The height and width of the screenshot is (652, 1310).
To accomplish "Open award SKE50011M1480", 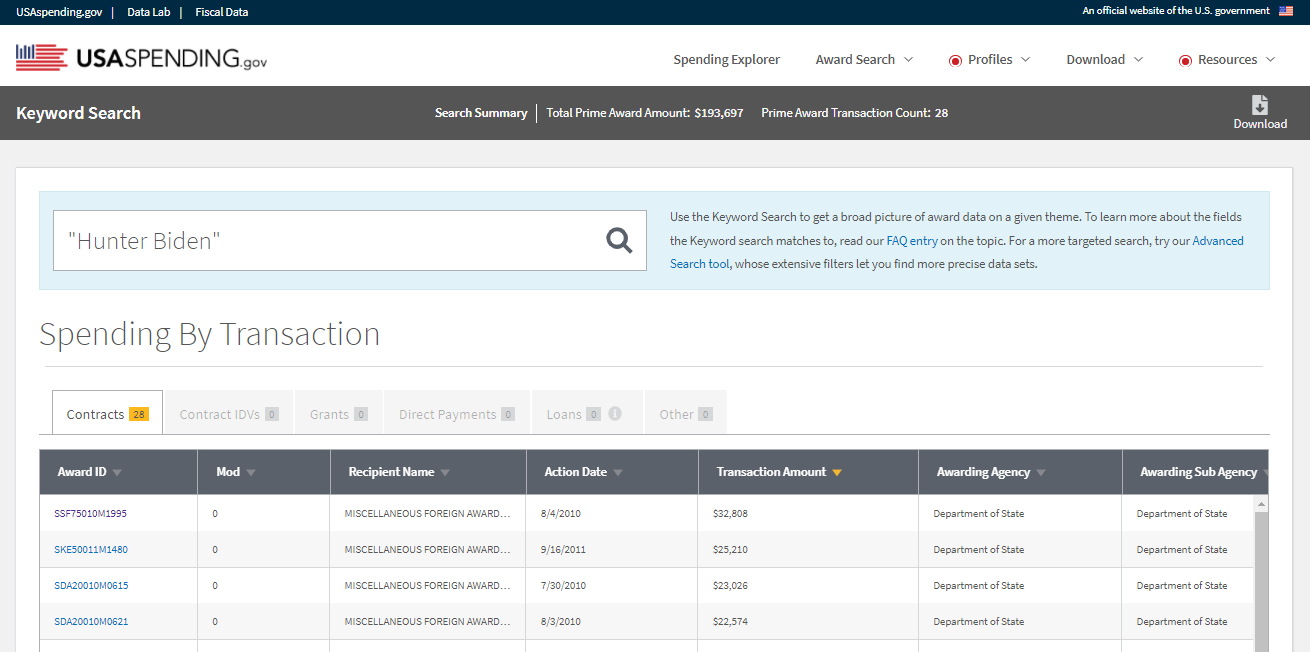I will [91, 550].
